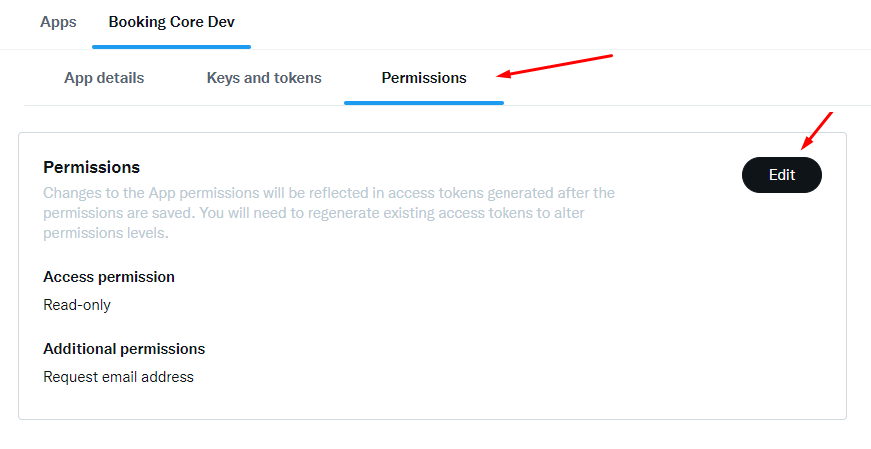Open the Apps tab
Image resolution: width=871 pixels, height=449 pixels.
click(58, 22)
